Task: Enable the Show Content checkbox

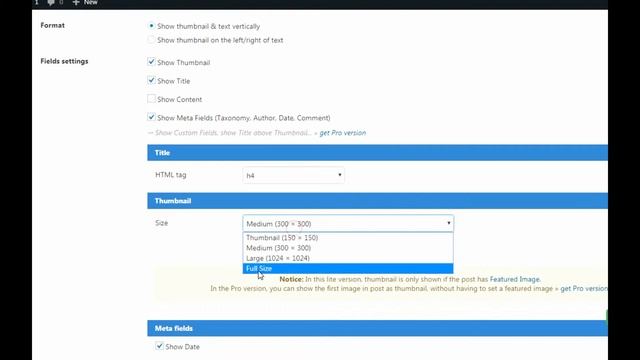Action: point(151,99)
